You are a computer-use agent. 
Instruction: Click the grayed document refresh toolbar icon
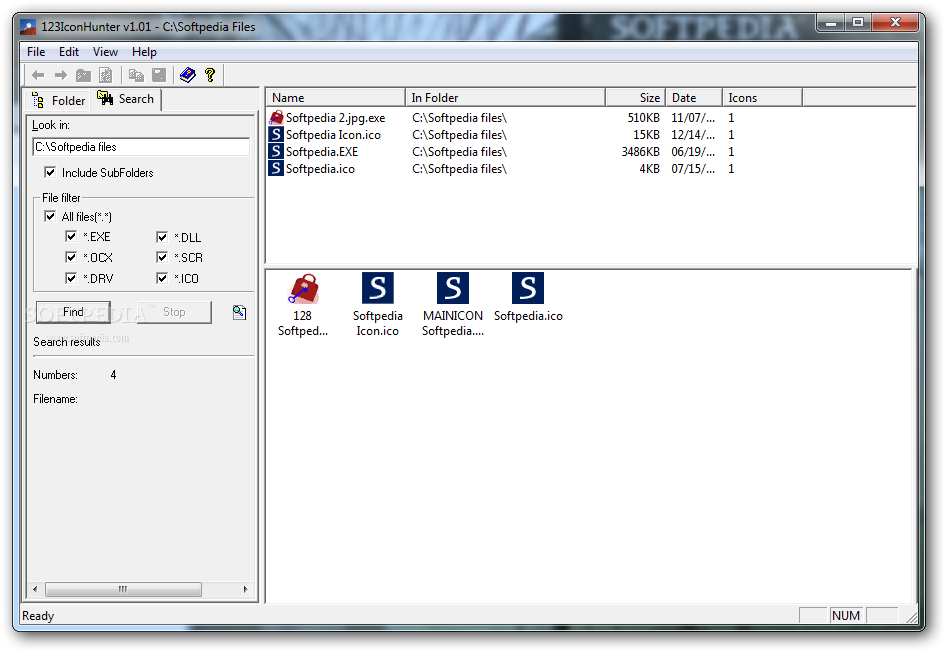pos(106,75)
